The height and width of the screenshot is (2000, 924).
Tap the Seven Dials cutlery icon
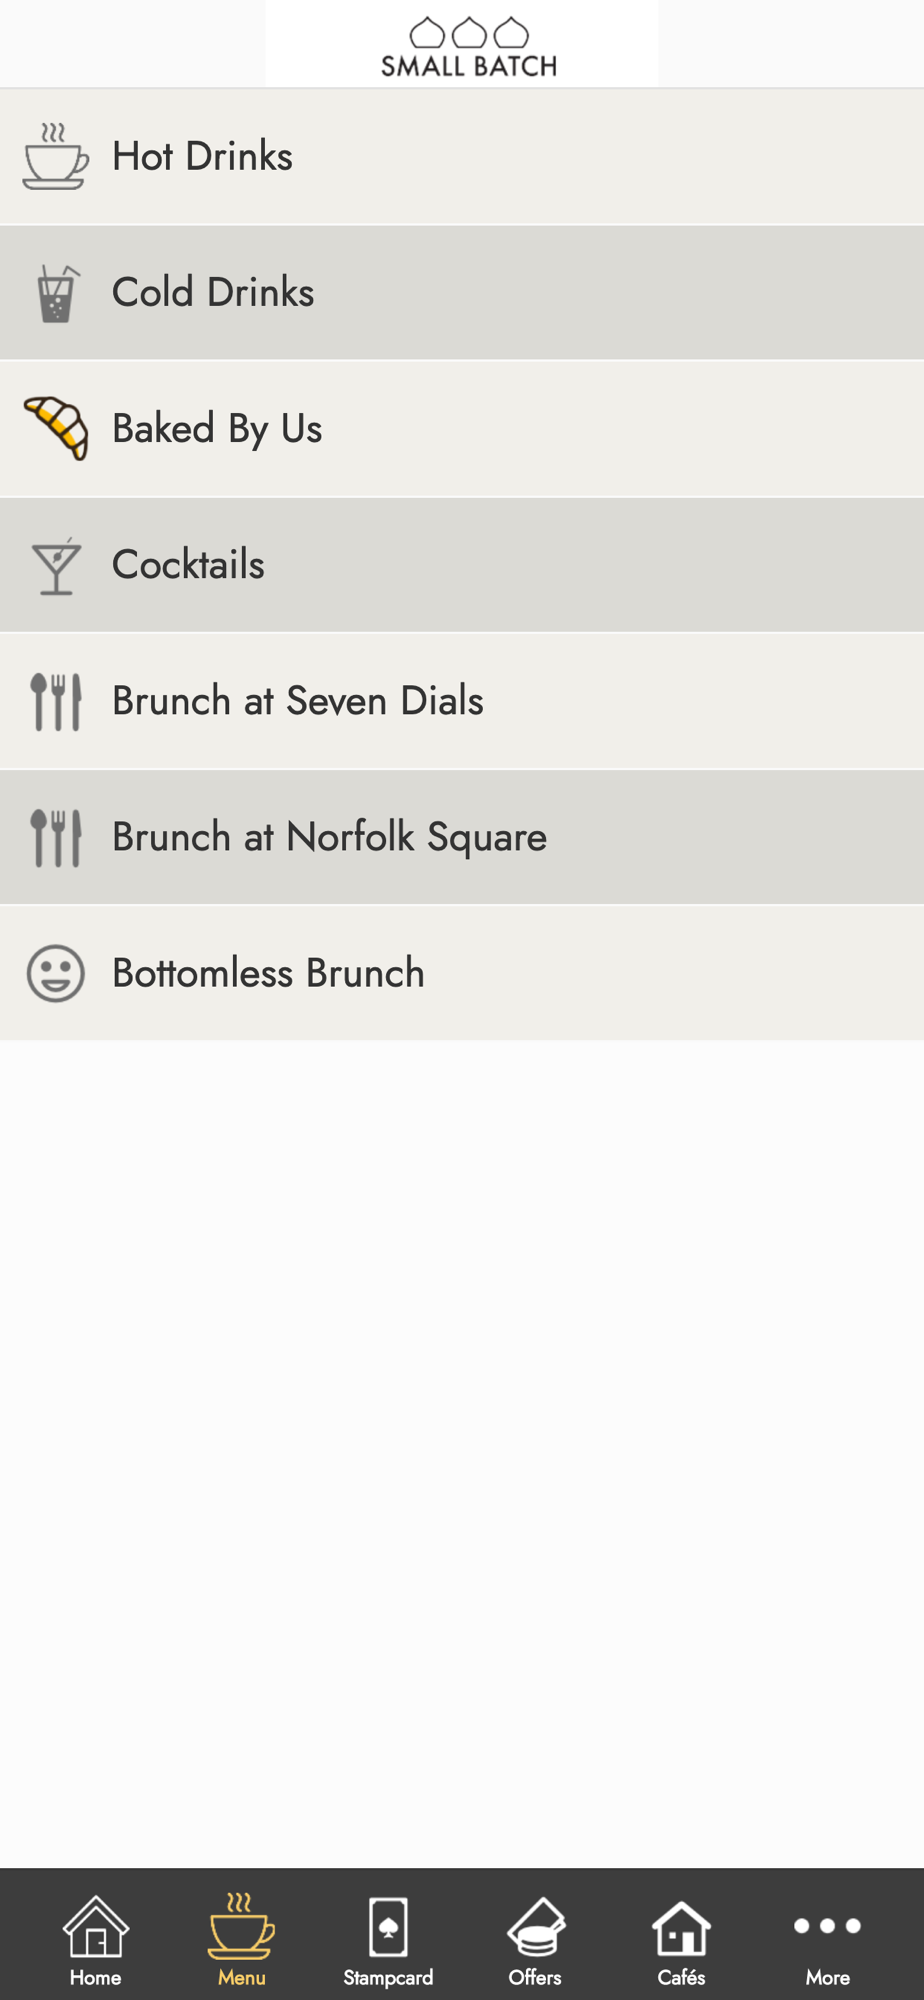56,702
